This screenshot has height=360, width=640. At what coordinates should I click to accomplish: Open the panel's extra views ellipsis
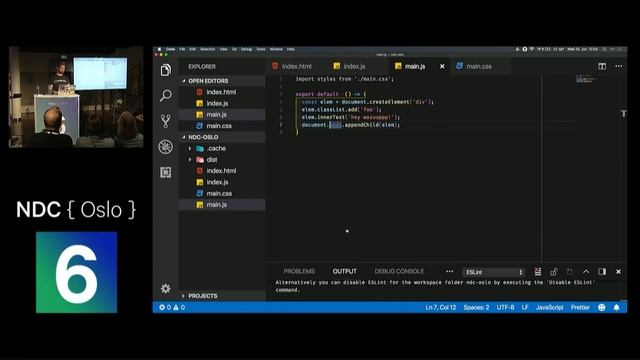449,271
